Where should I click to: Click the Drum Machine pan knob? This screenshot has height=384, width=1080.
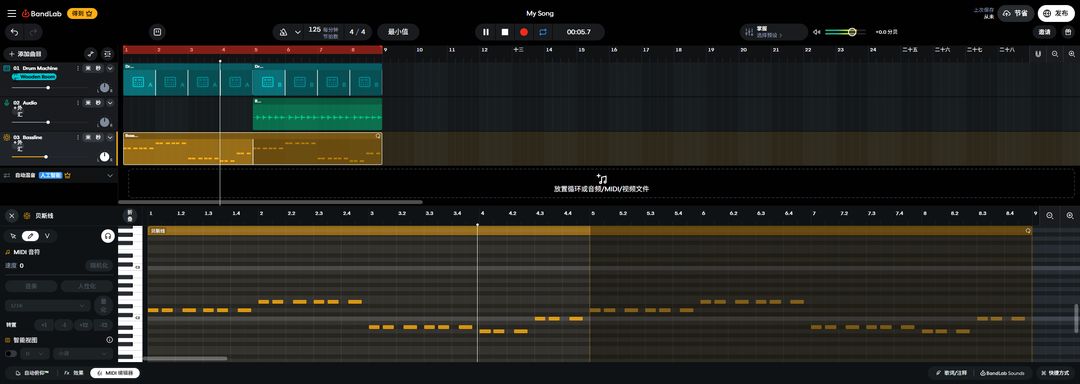104,87
